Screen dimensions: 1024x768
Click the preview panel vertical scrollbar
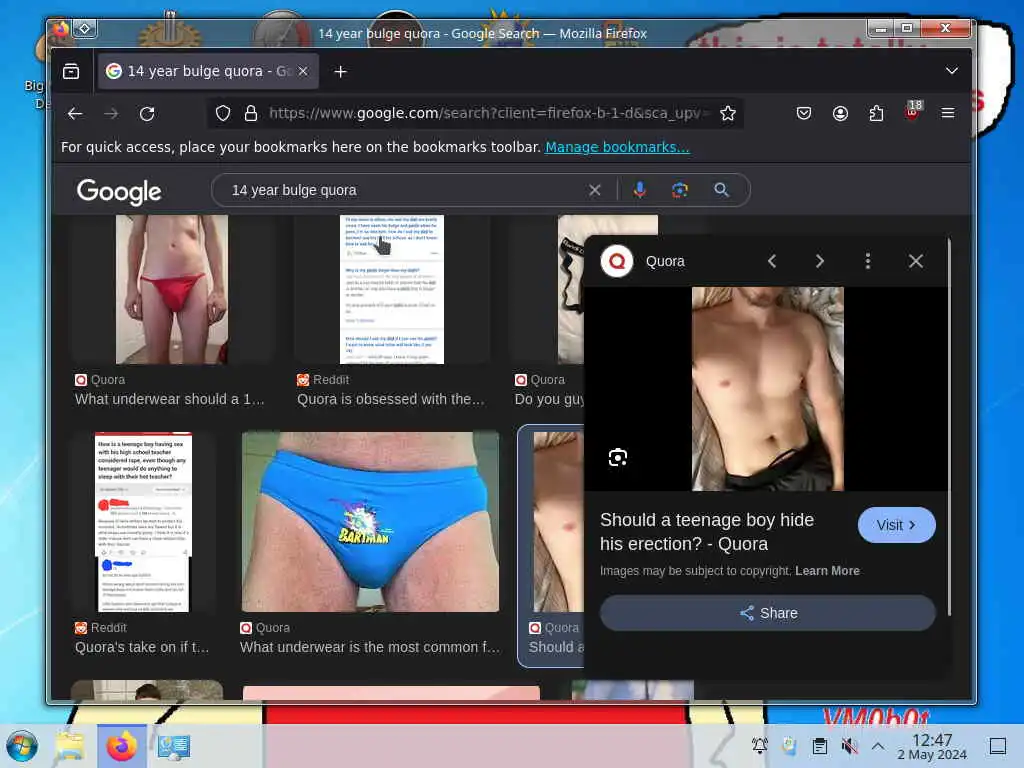tap(949, 428)
